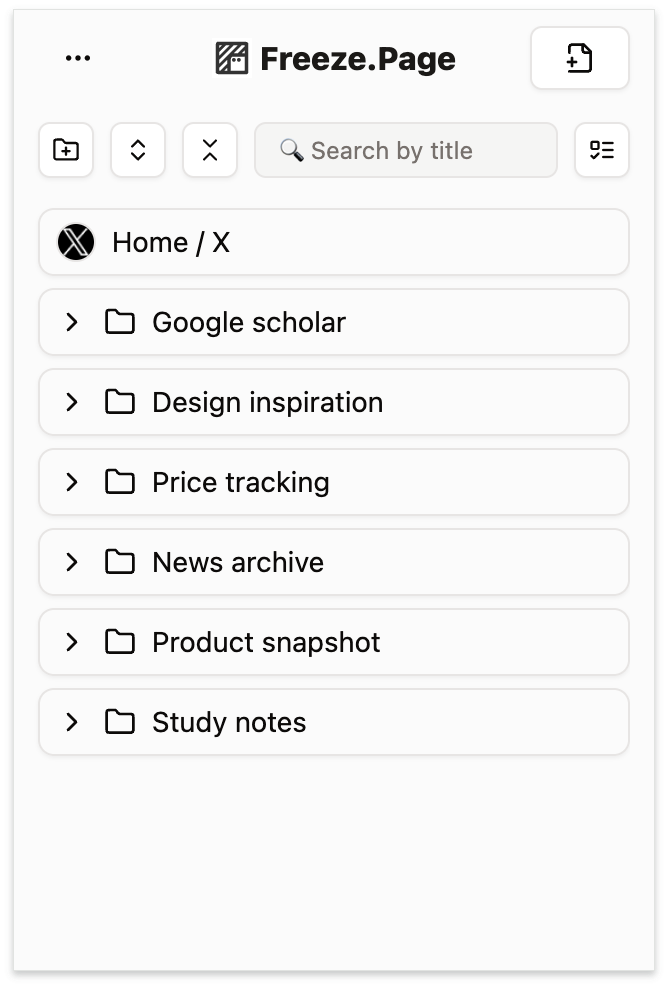Viewport: 668px width, 988px height.
Task: Collapse all folders with inward arrows icon
Action: click(x=210, y=150)
